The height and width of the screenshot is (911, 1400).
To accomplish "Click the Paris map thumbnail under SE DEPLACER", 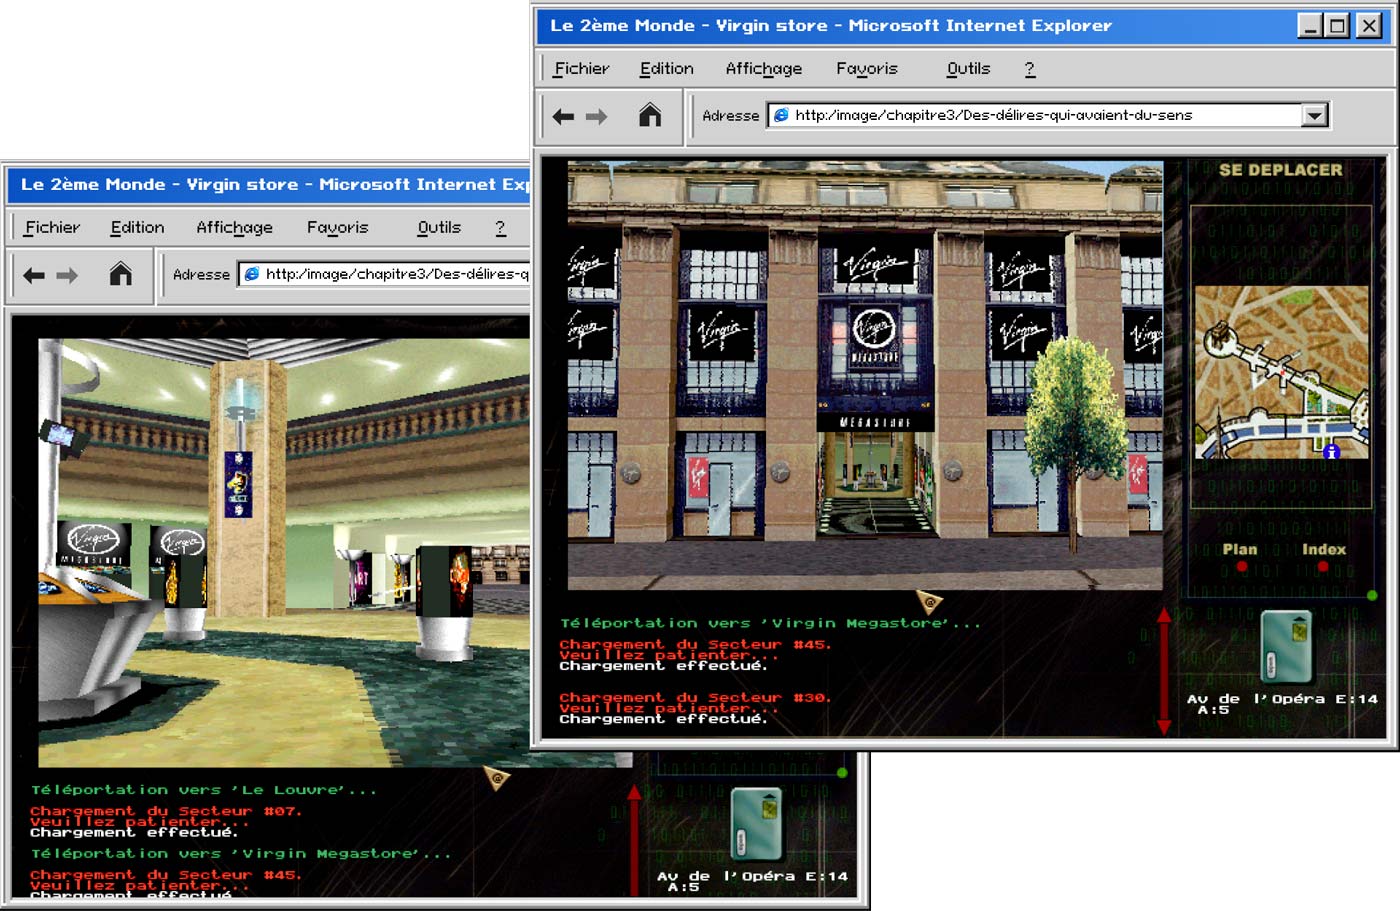I will point(1281,372).
